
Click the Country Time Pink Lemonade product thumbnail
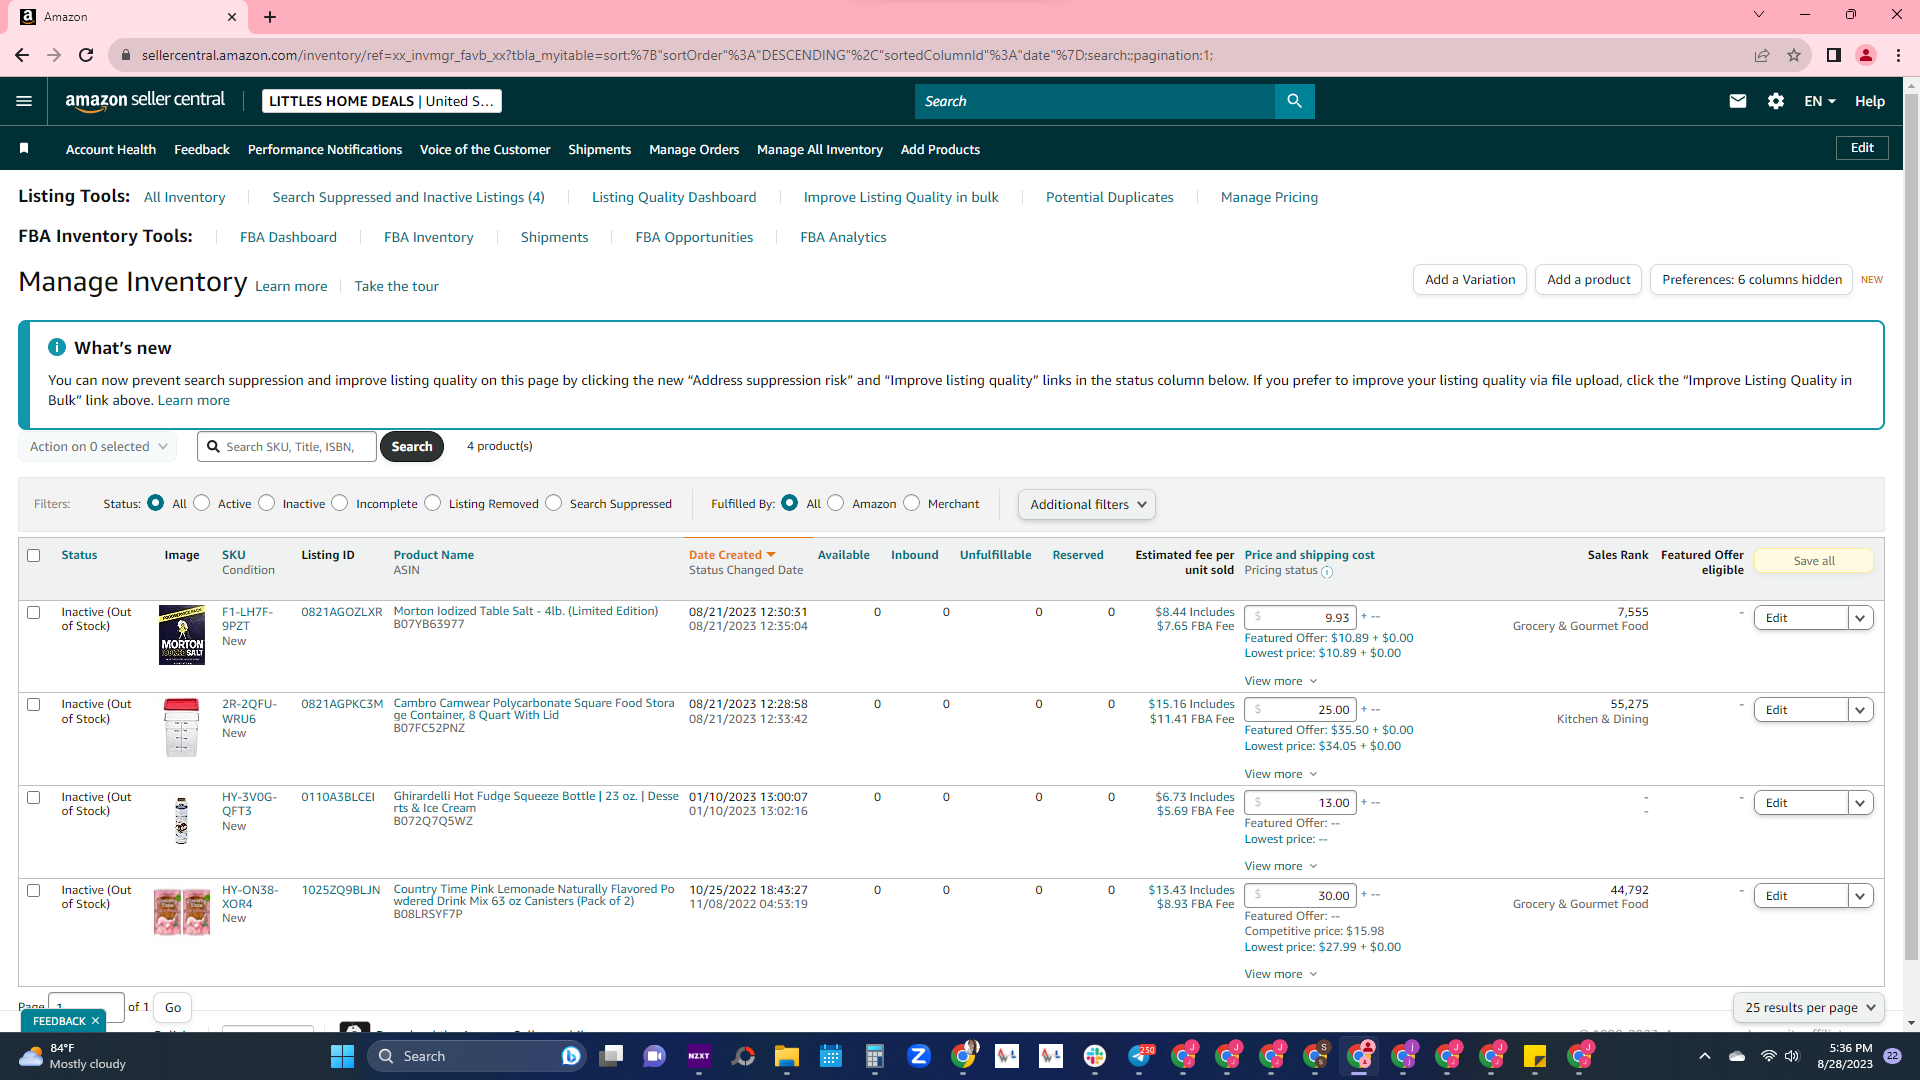pos(182,911)
